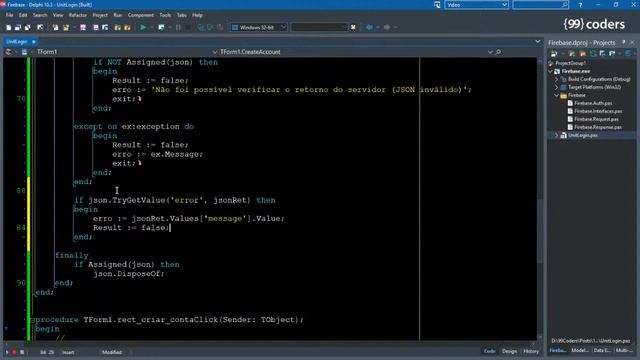Open the Tools menu
This screenshot has width=640, height=360.
click(165, 15)
